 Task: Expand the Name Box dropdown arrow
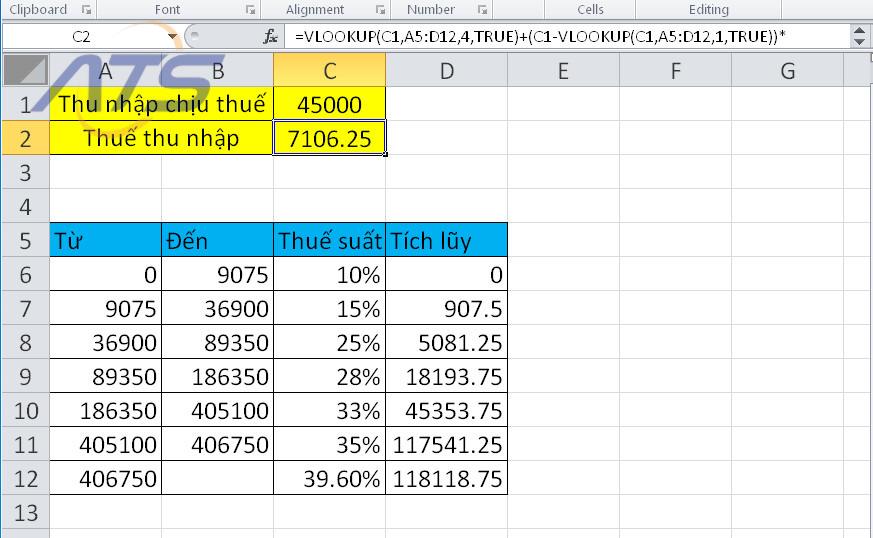pyautogui.click(x=173, y=37)
